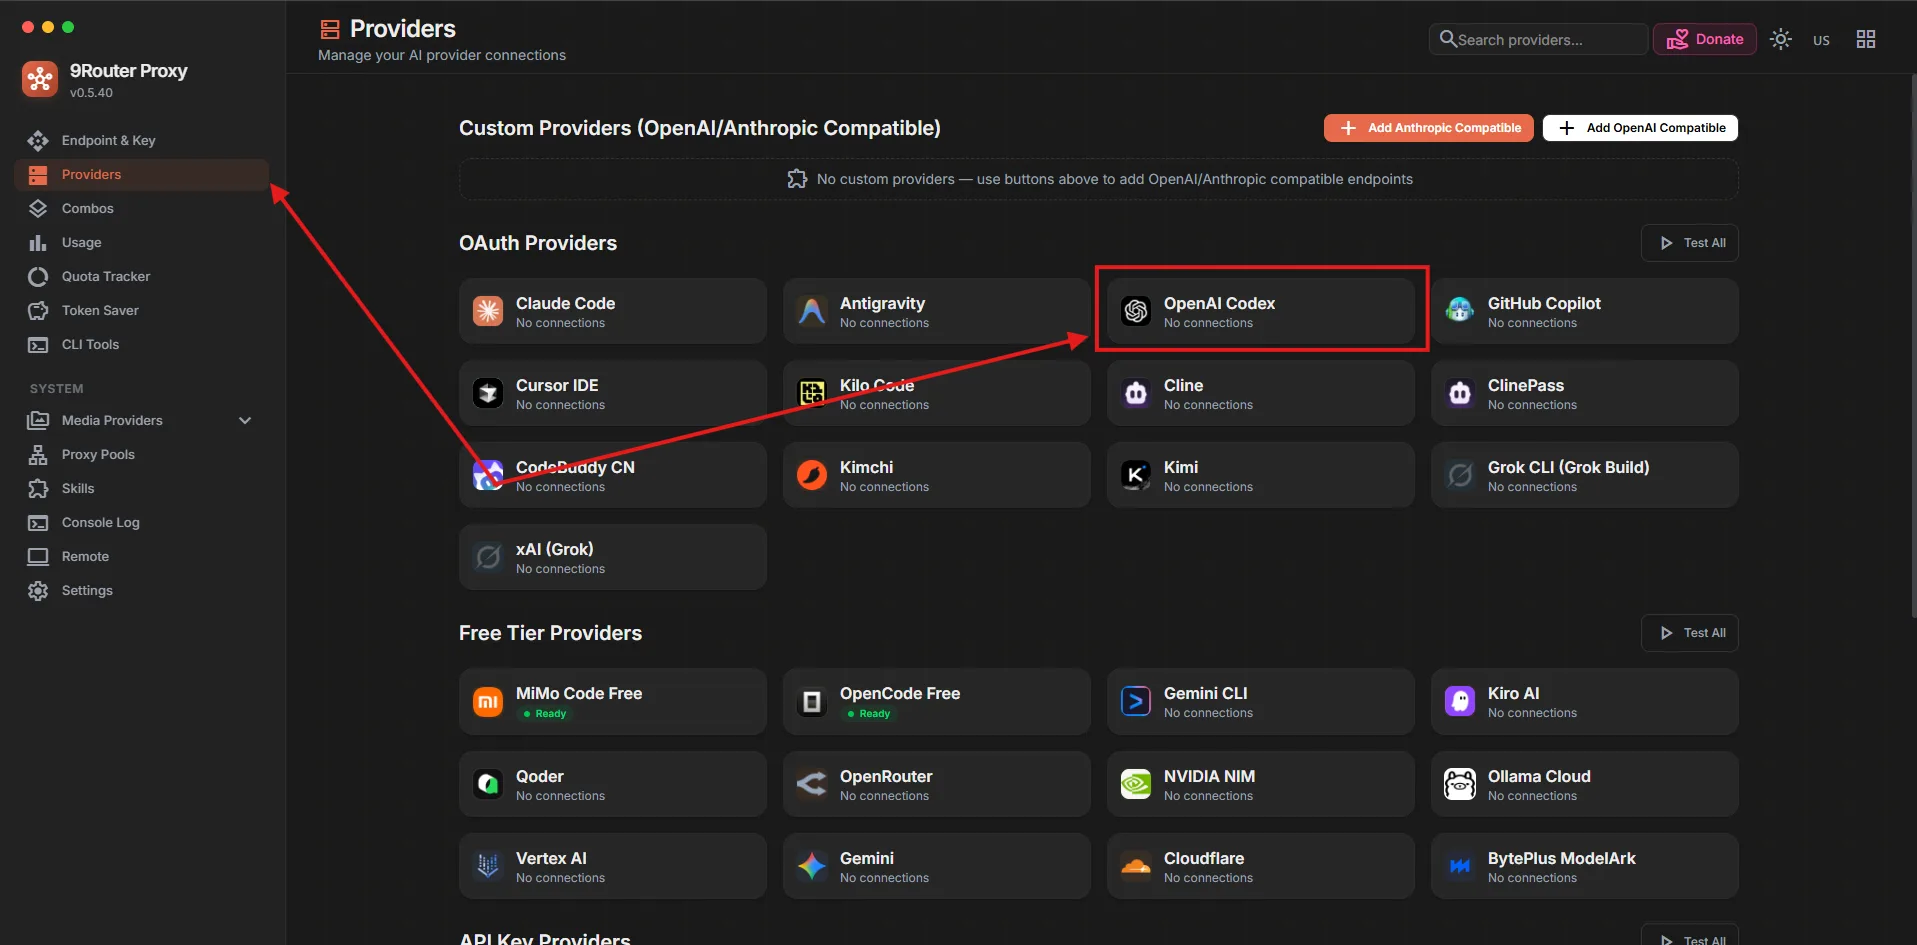
Task: Toggle light theme with the sun icon
Action: [x=1781, y=39]
